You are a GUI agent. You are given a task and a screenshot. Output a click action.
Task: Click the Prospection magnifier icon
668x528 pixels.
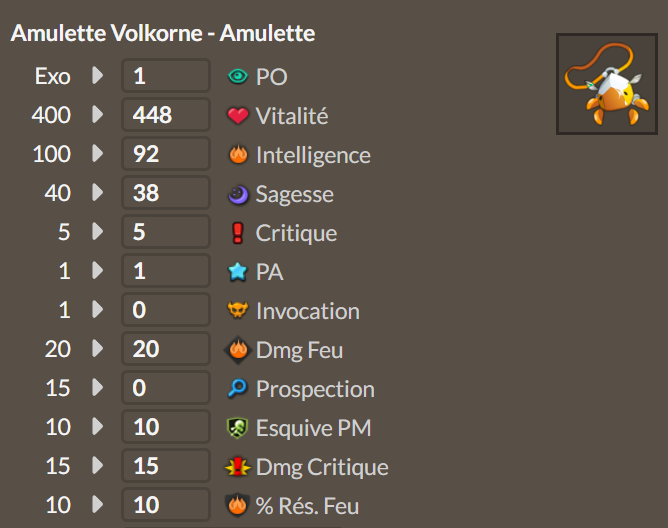click(x=237, y=388)
